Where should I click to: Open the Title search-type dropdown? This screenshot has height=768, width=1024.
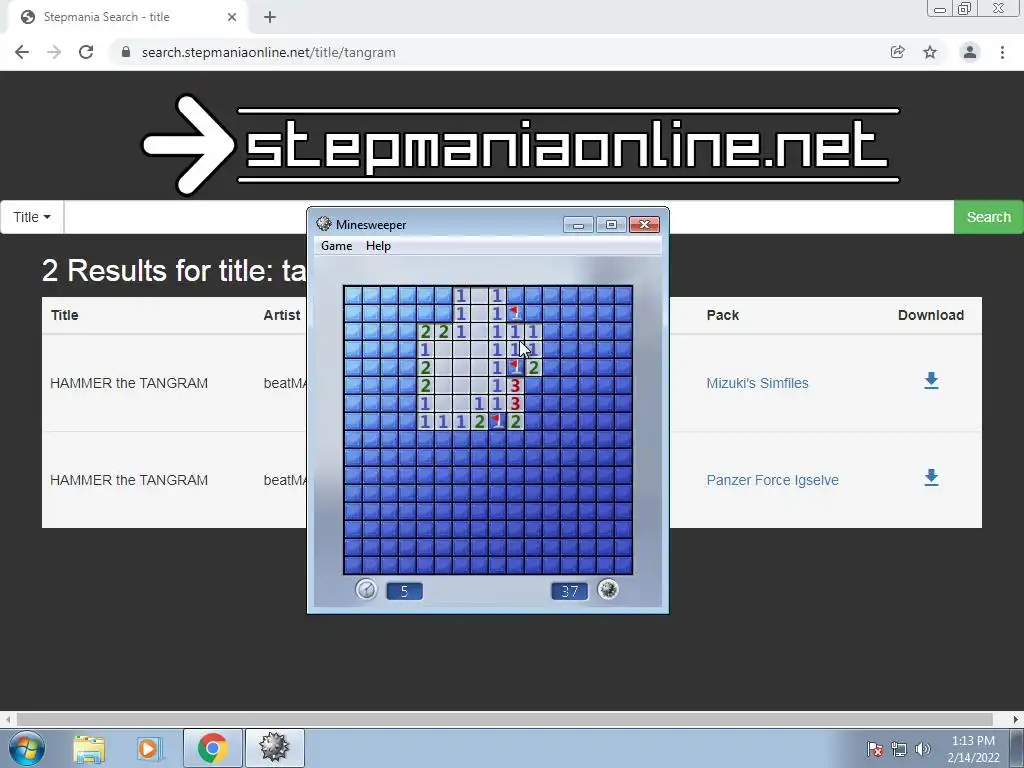click(32, 217)
